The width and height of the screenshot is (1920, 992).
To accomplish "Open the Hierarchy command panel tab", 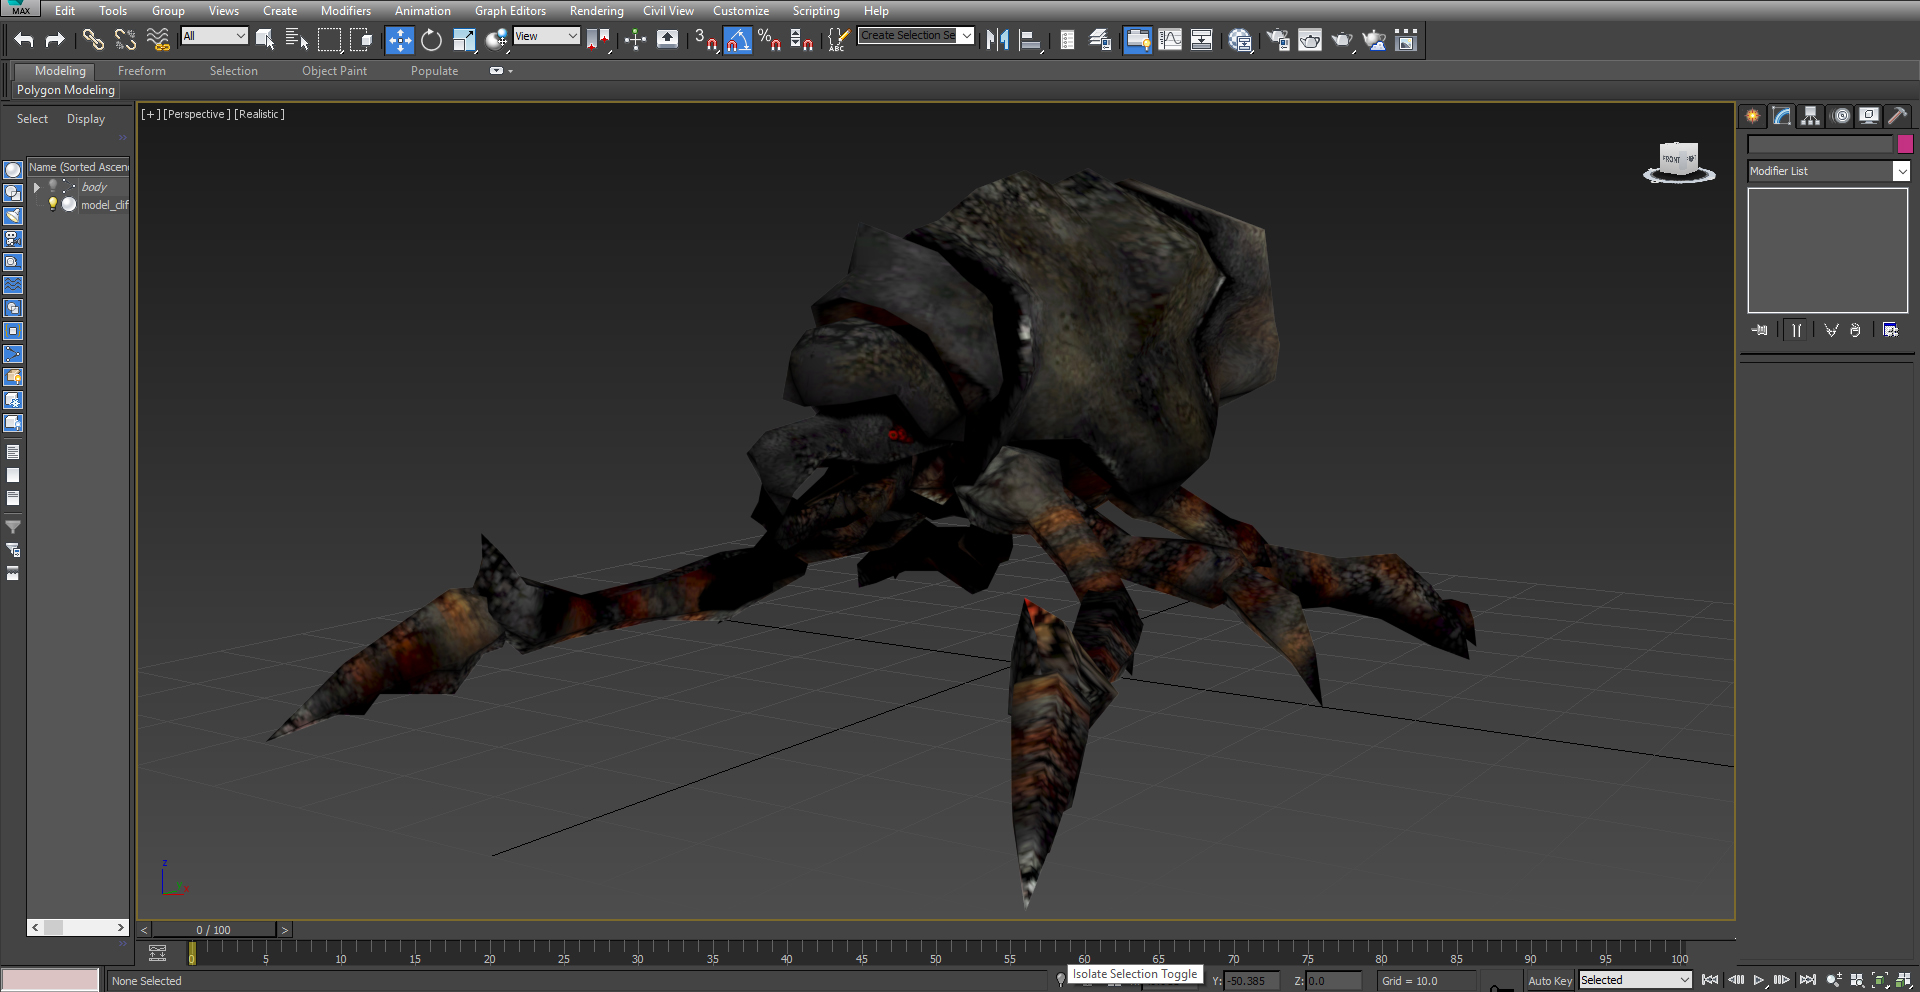I will [x=1810, y=116].
